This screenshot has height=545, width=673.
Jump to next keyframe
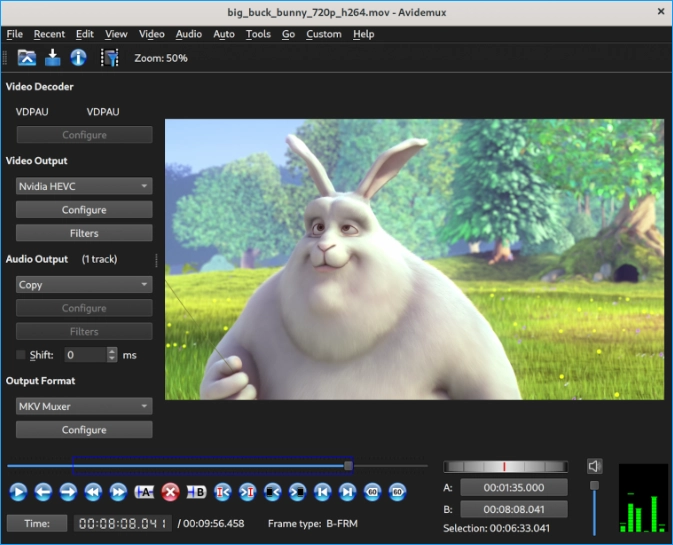coord(118,492)
